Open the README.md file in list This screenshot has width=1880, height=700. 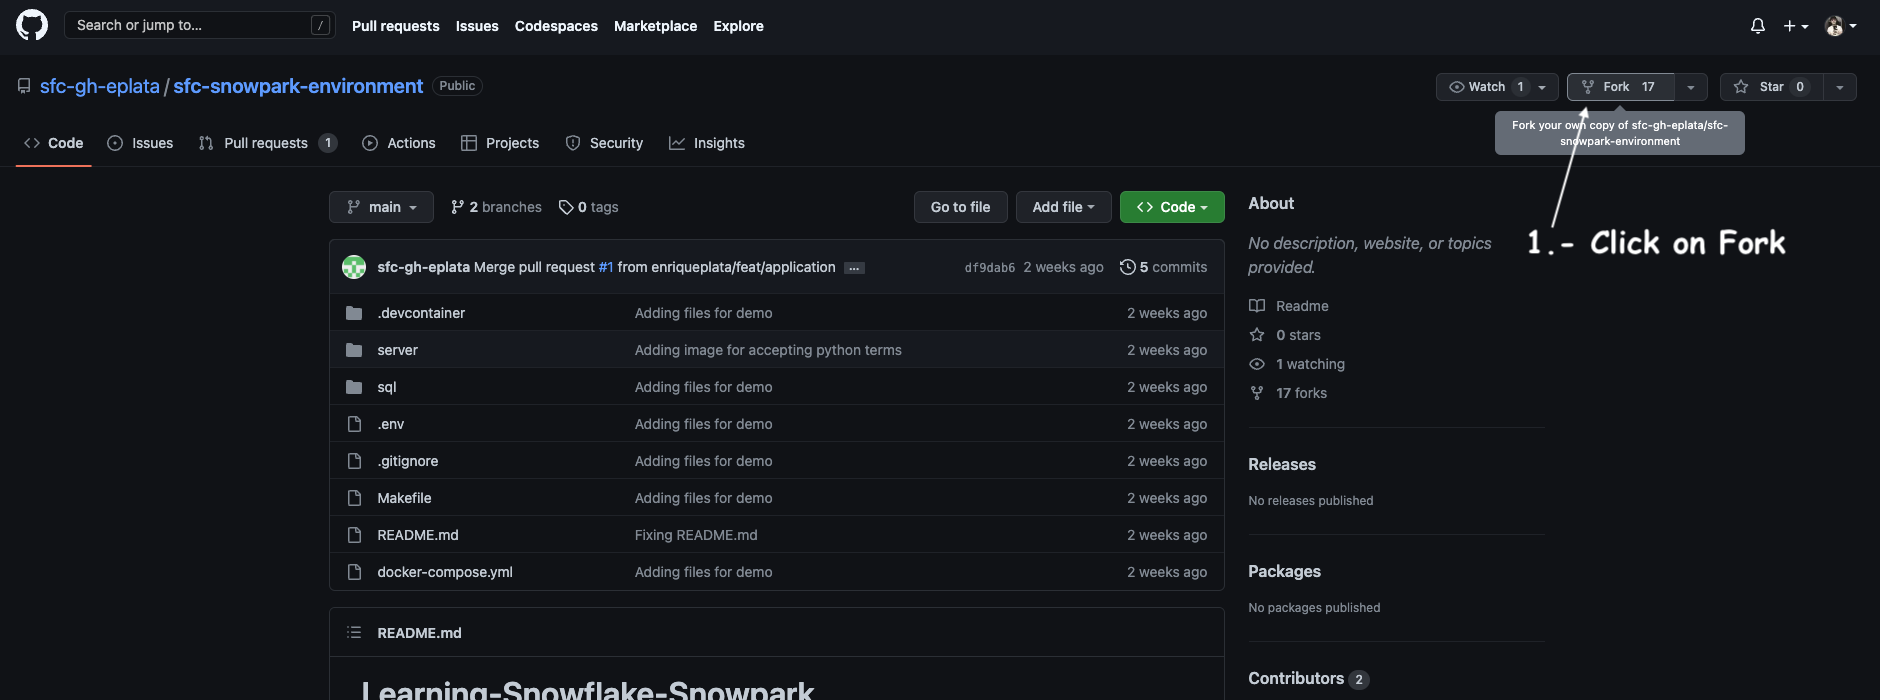[x=417, y=535]
